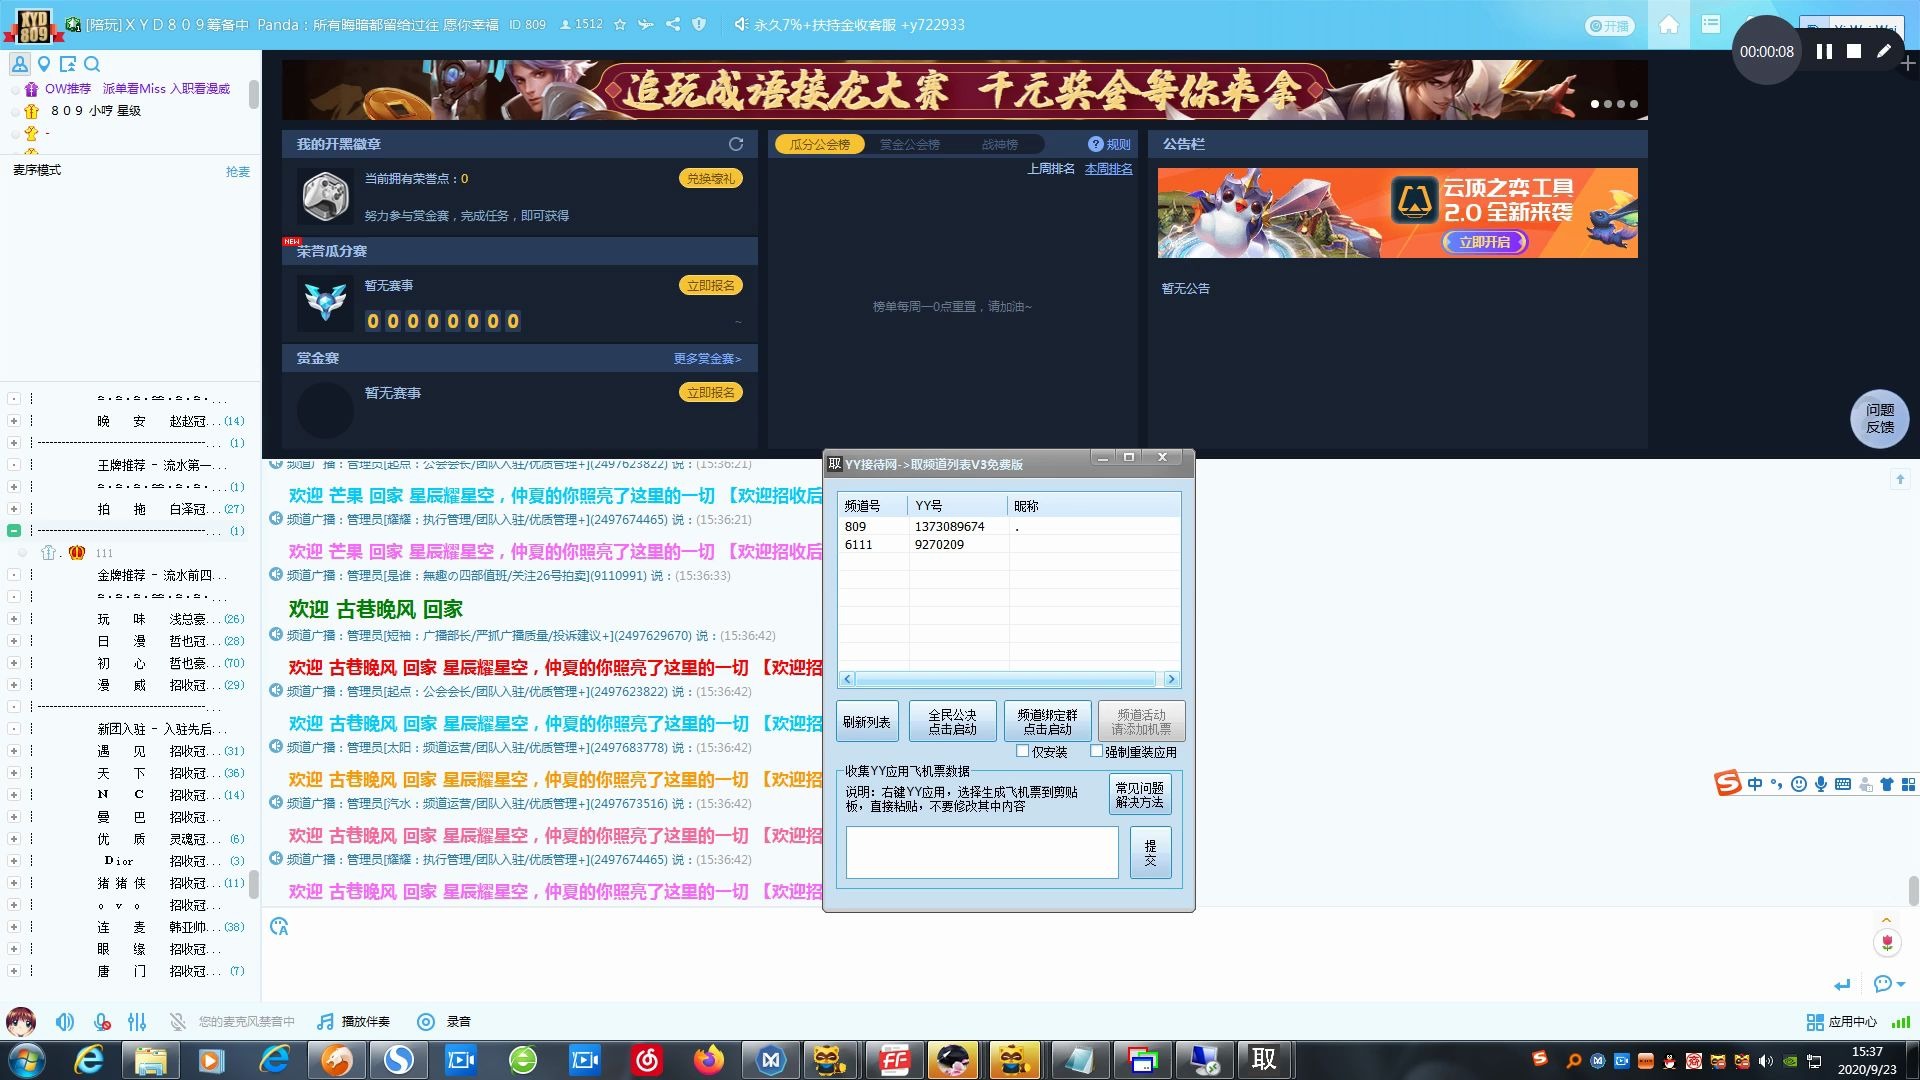Click the share icon in title bar
This screenshot has width=1920, height=1080.
pos(673,24)
